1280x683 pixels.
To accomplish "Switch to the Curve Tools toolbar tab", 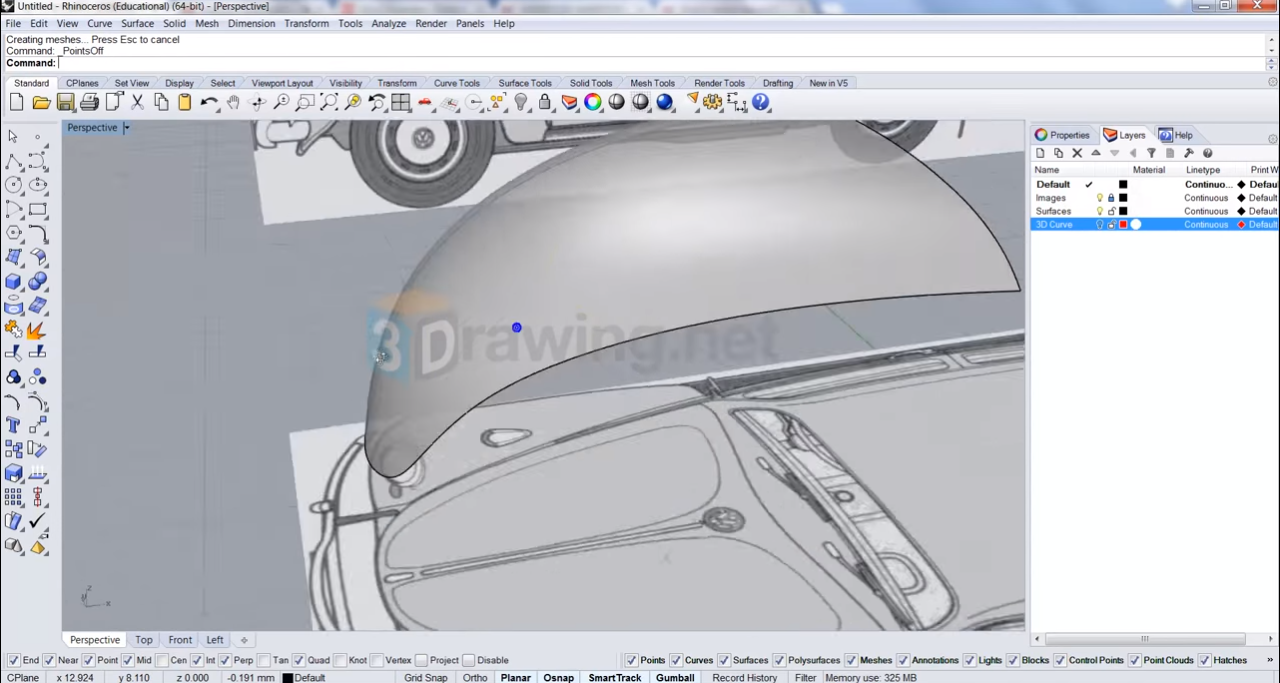I will pos(456,83).
